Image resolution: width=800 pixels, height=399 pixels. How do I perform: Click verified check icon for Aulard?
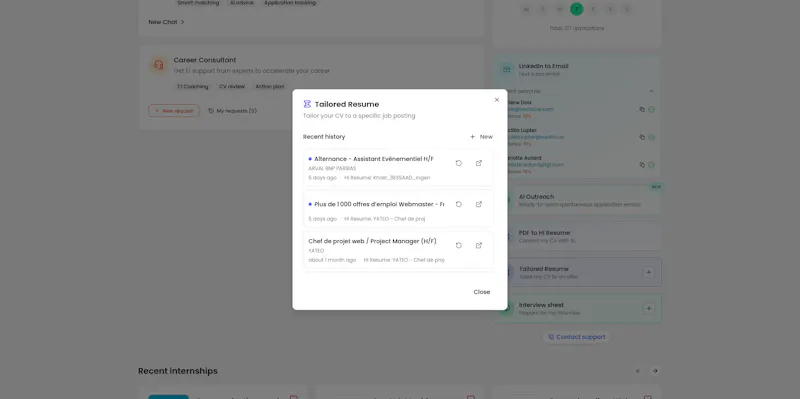point(652,165)
